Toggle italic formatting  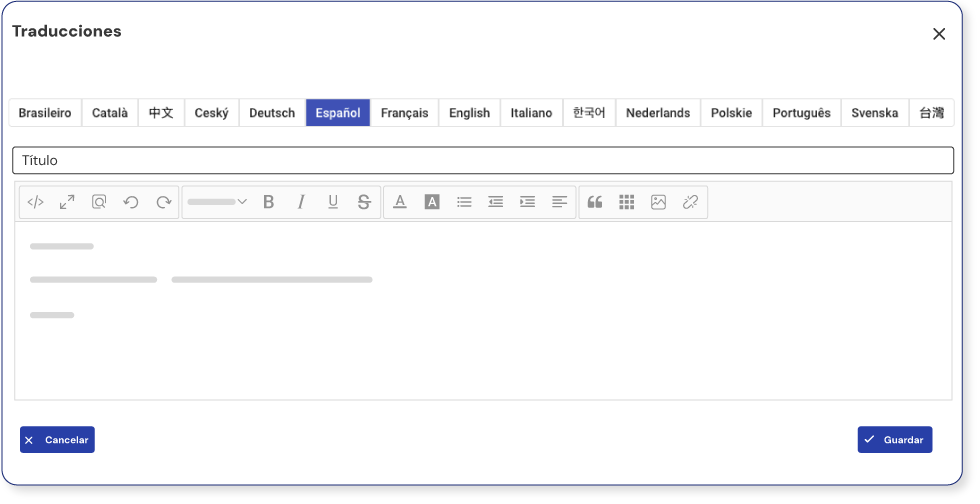tap(301, 201)
